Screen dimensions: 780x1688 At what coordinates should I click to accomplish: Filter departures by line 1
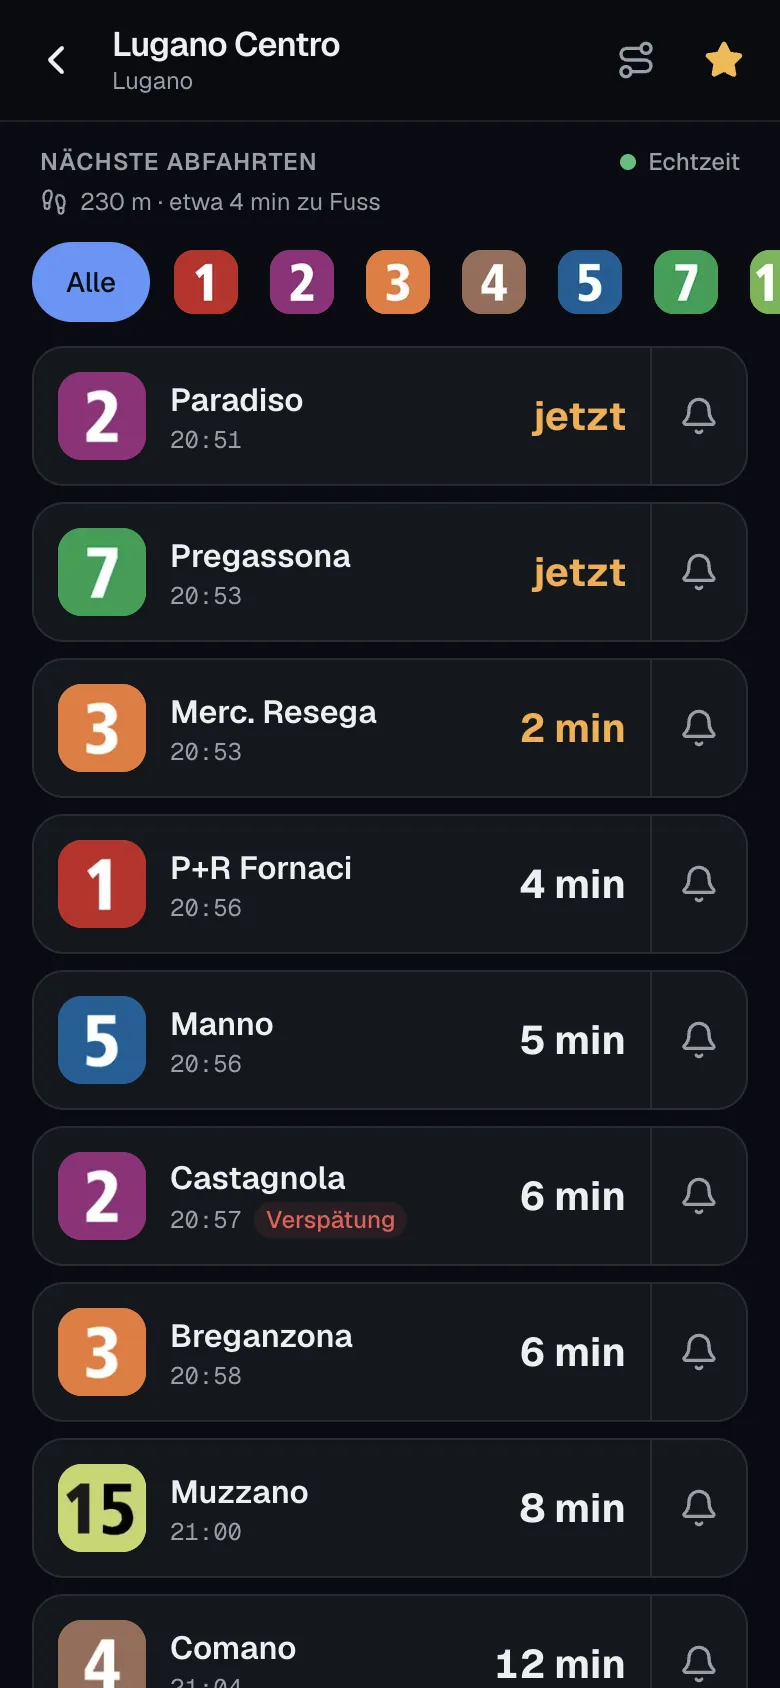(206, 282)
